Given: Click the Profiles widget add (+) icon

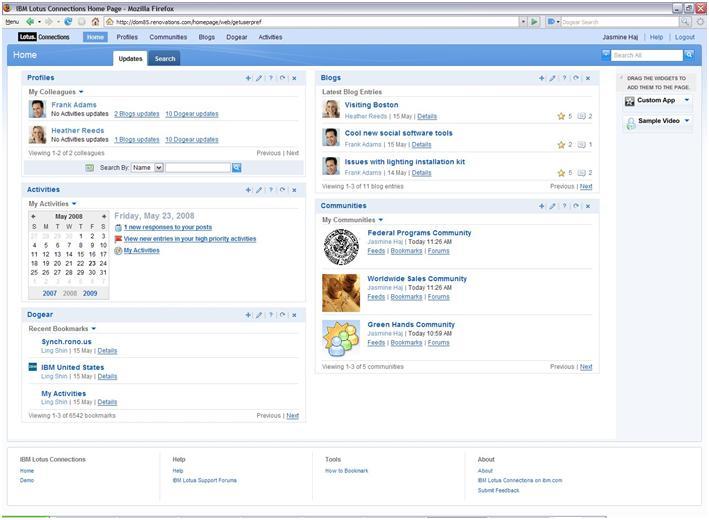Looking at the screenshot, I should tap(248, 78).
